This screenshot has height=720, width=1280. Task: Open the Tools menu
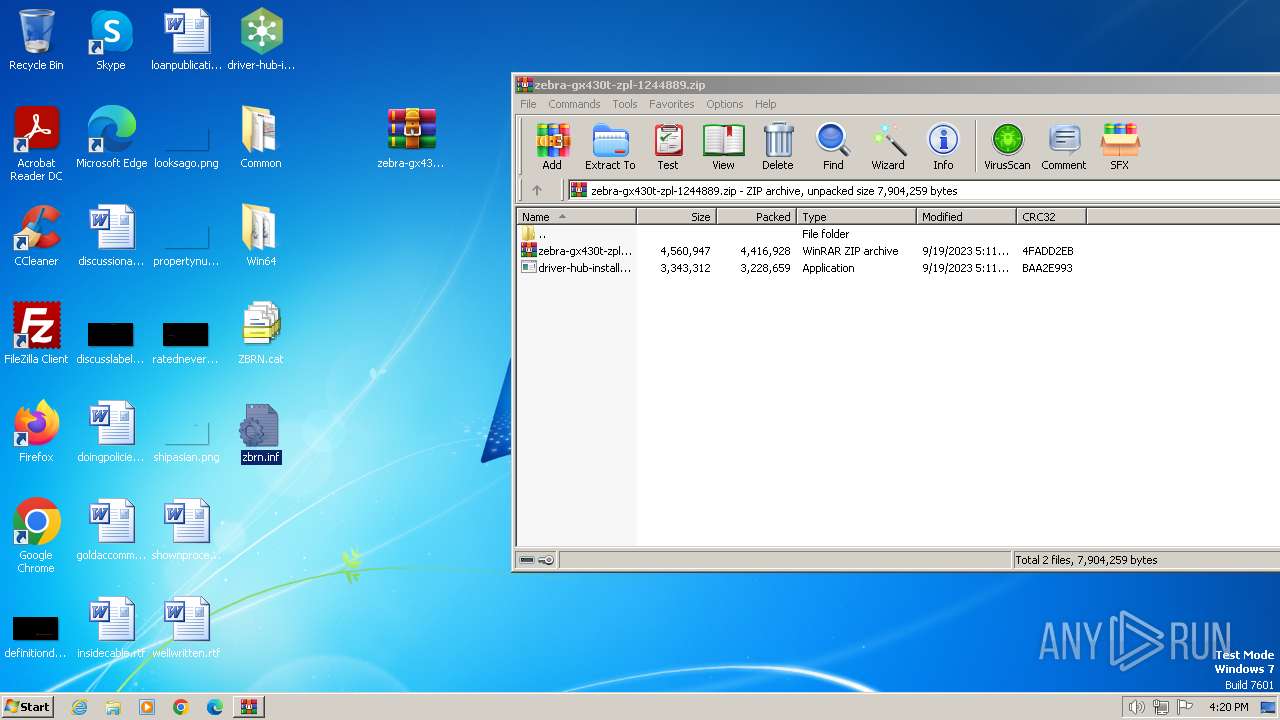pos(625,104)
